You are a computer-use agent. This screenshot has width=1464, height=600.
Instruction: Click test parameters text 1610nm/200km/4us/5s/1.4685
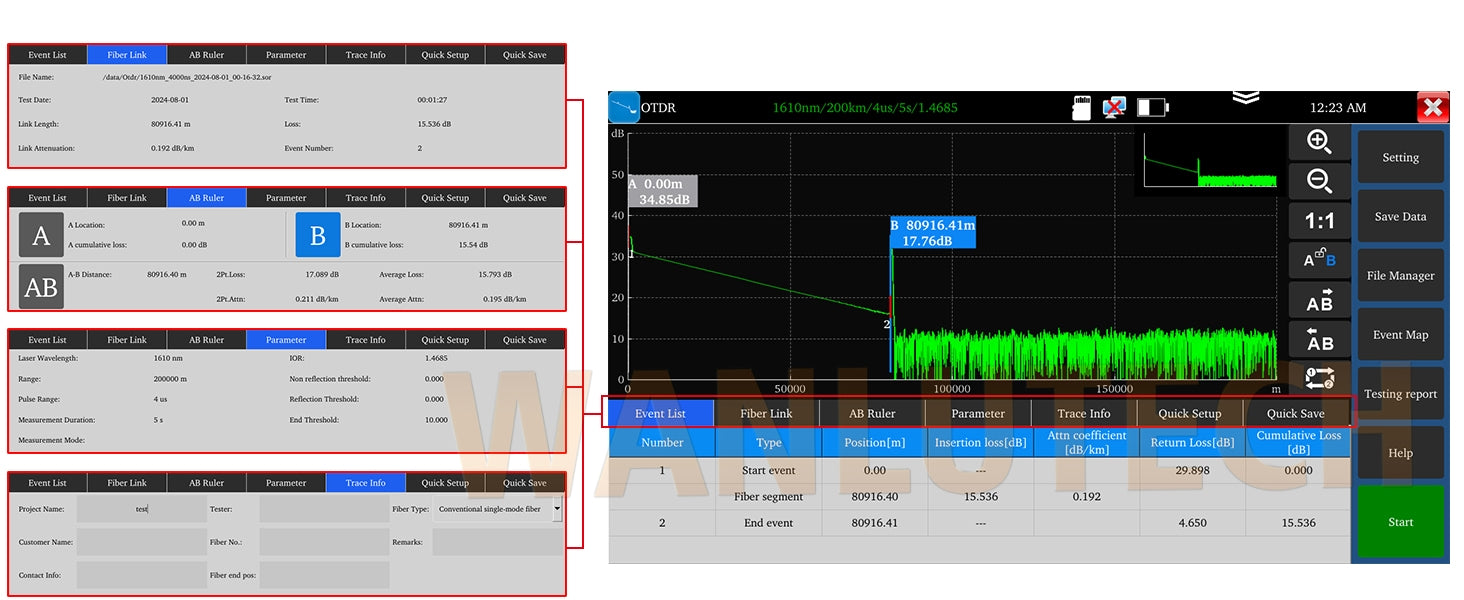(x=865, y=107)
